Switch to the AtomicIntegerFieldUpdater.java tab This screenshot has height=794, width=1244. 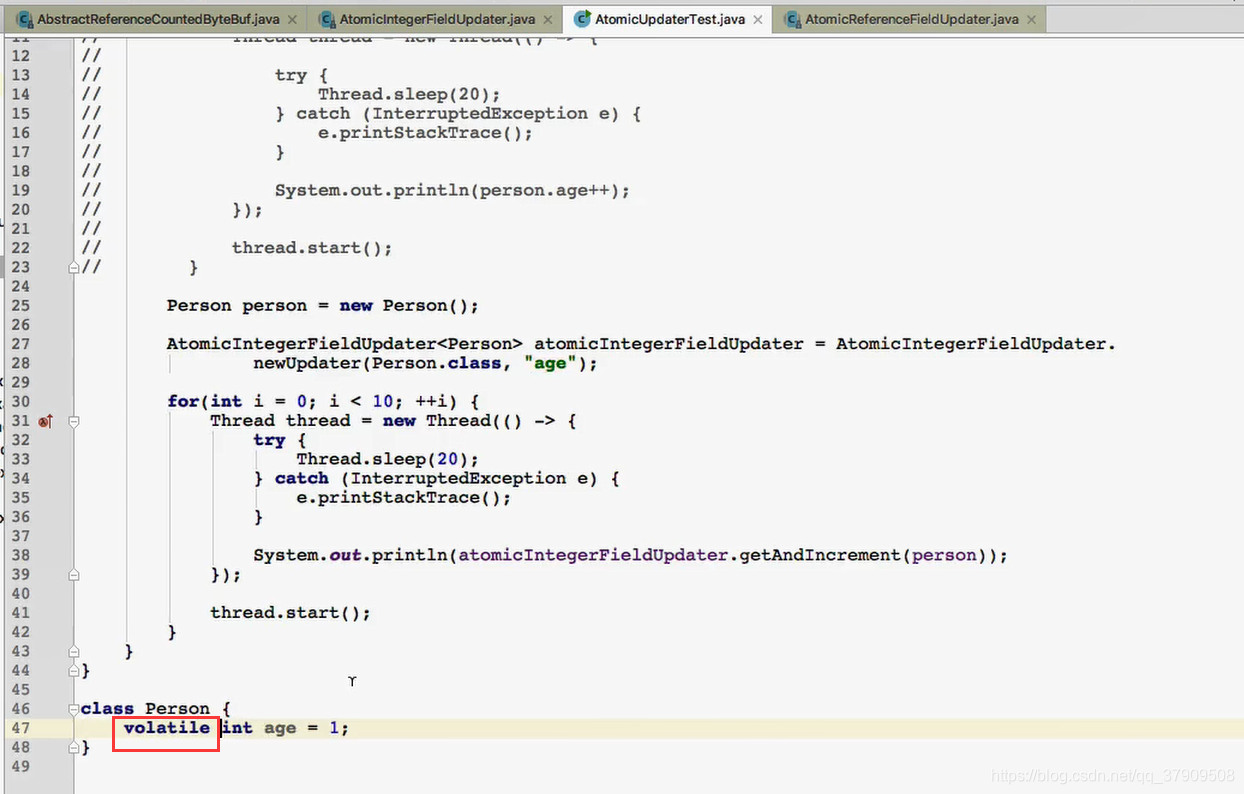(435, 18)
